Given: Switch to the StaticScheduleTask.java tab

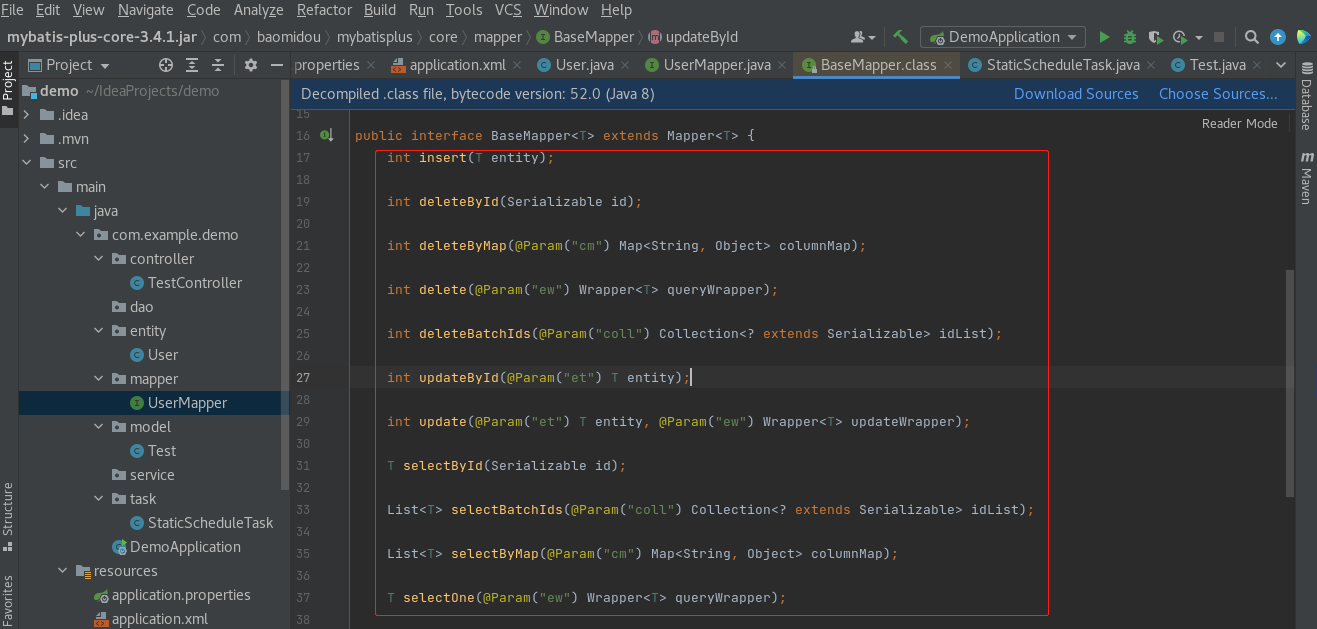Looking at the screenshot, I should pos(1063,65).
